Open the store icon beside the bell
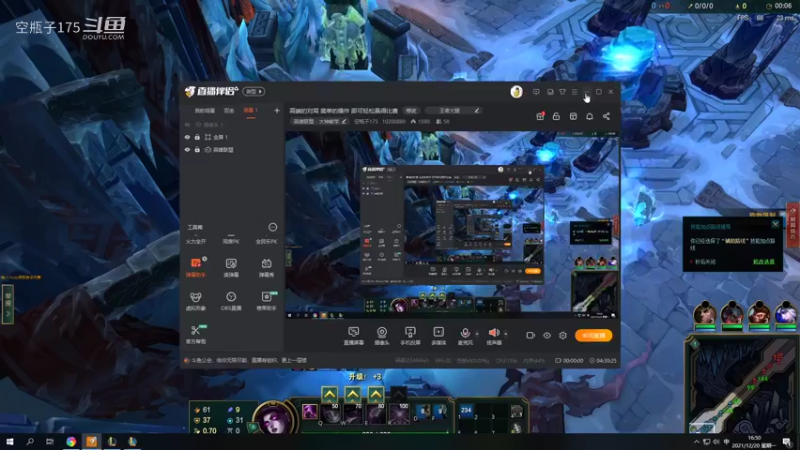 (573, 116)
